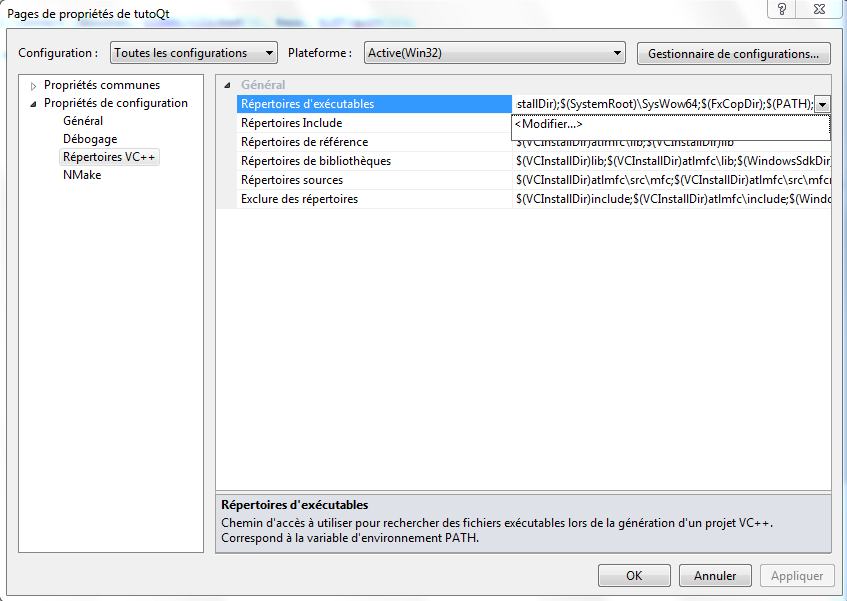This screenshot has height=601, width=847.
Task: Select Répertoires de référence property row
Action: coord(374,142)
